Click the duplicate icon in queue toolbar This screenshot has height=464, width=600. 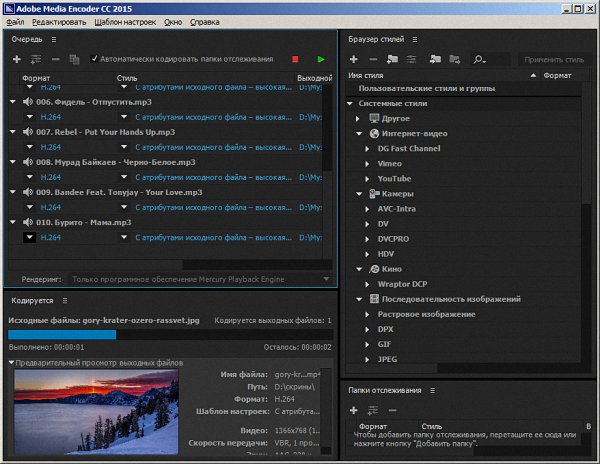74,60
